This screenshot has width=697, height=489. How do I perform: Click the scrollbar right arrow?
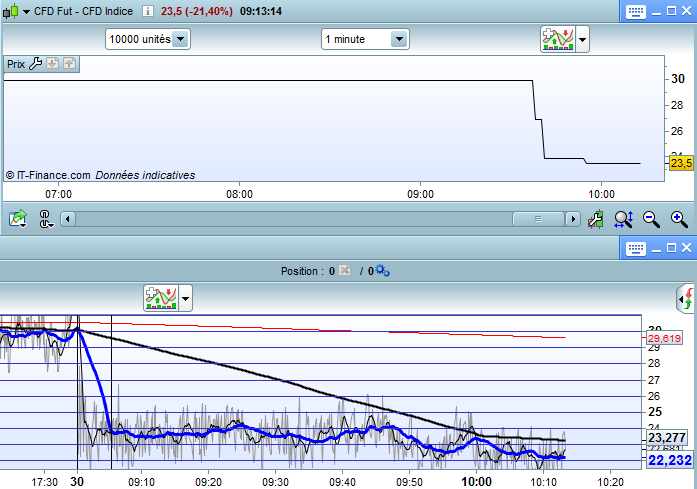click(573, 219)
